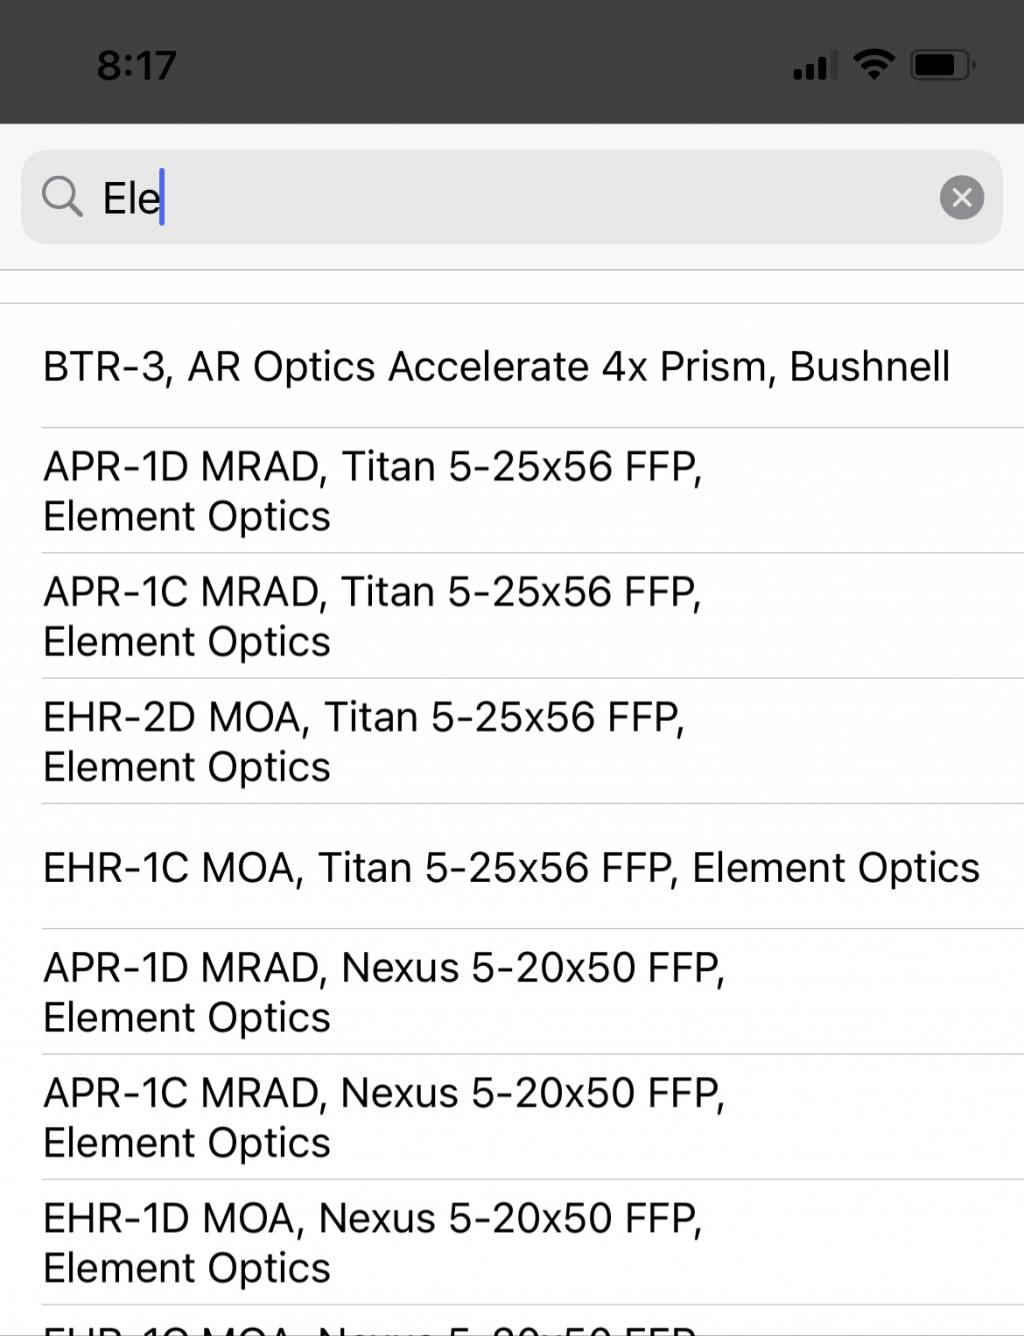Clear the search text with the X button
This screenshot has height=1336, width=1024.
tap(962, 197)
